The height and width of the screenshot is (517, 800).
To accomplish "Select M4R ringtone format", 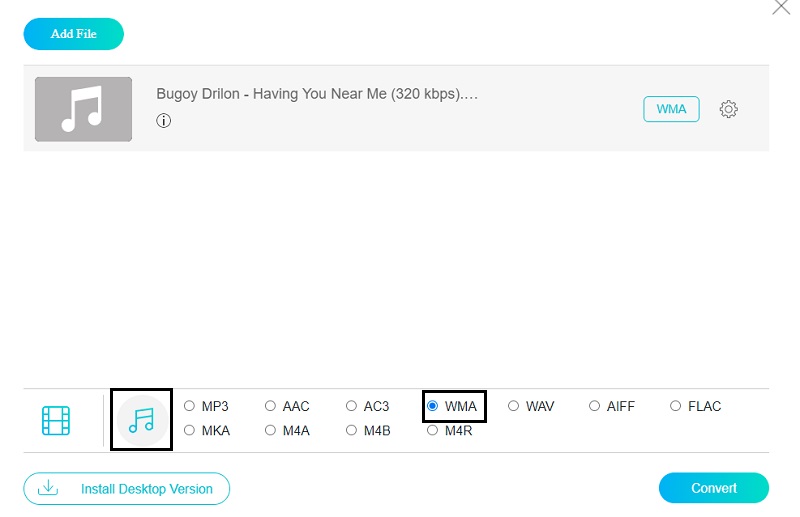I will [433, 430].
